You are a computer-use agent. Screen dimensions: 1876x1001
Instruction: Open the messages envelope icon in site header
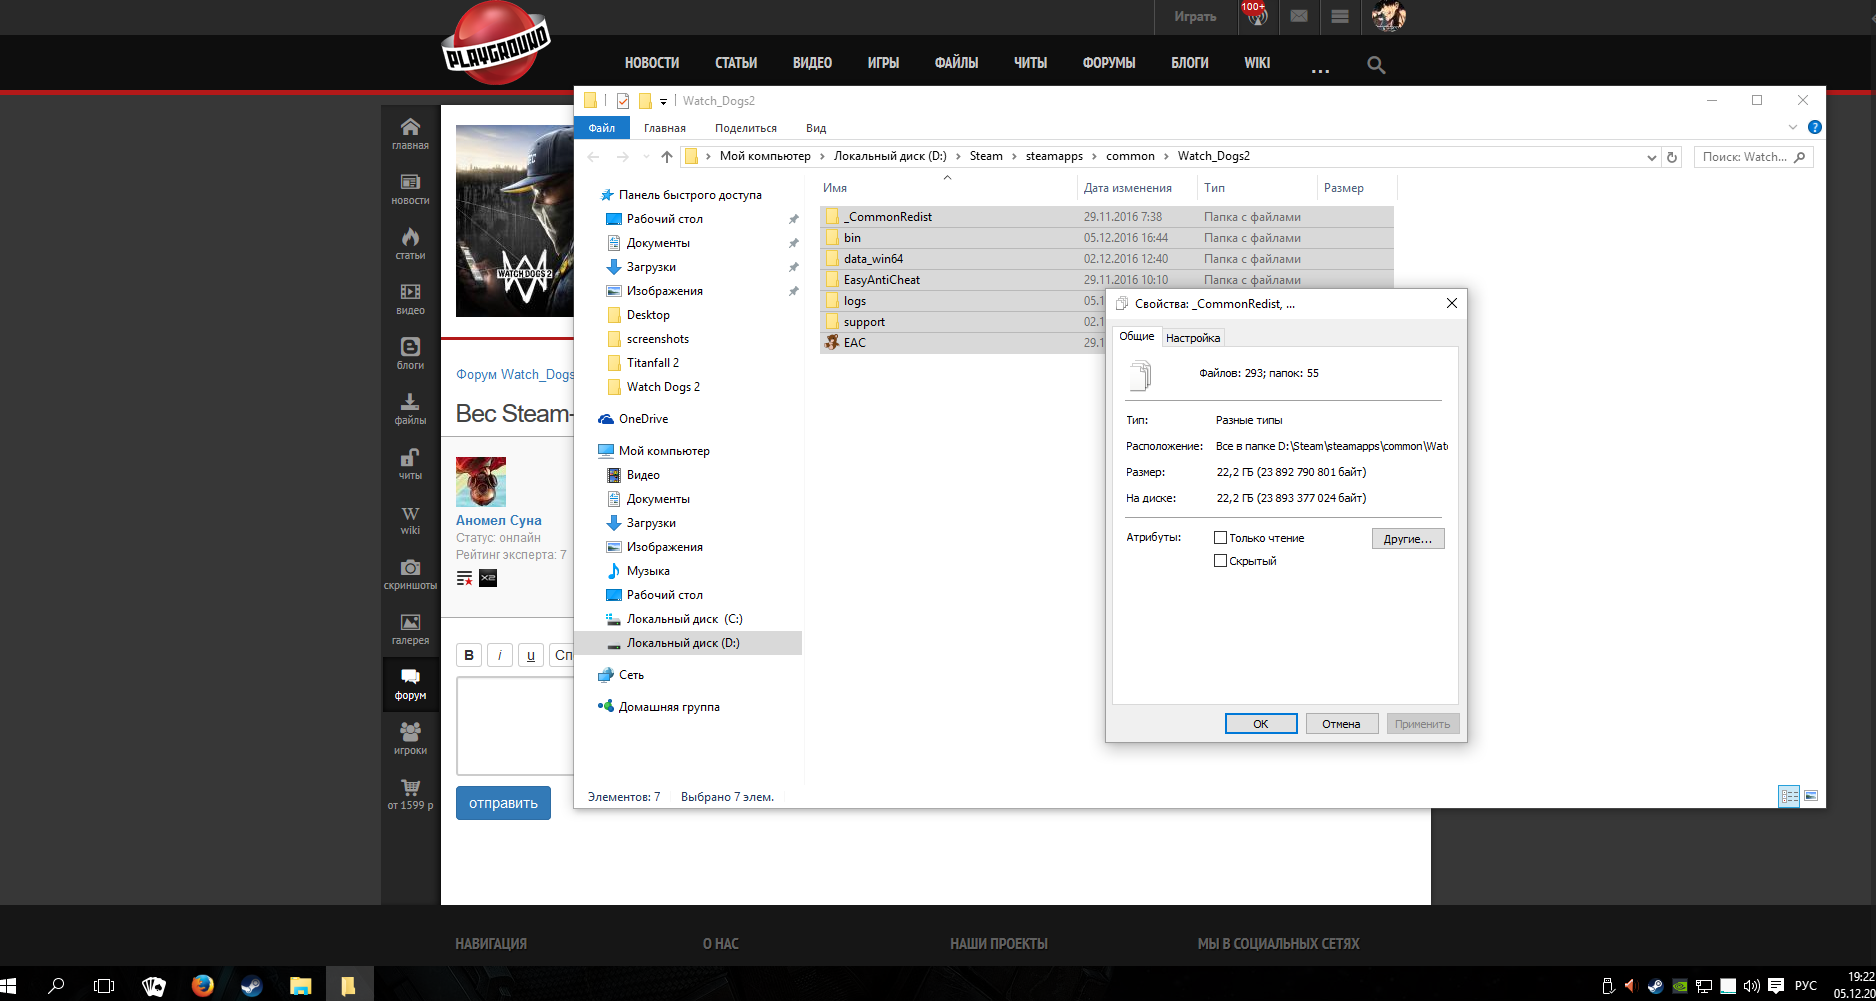click(x=1299, y=16)
